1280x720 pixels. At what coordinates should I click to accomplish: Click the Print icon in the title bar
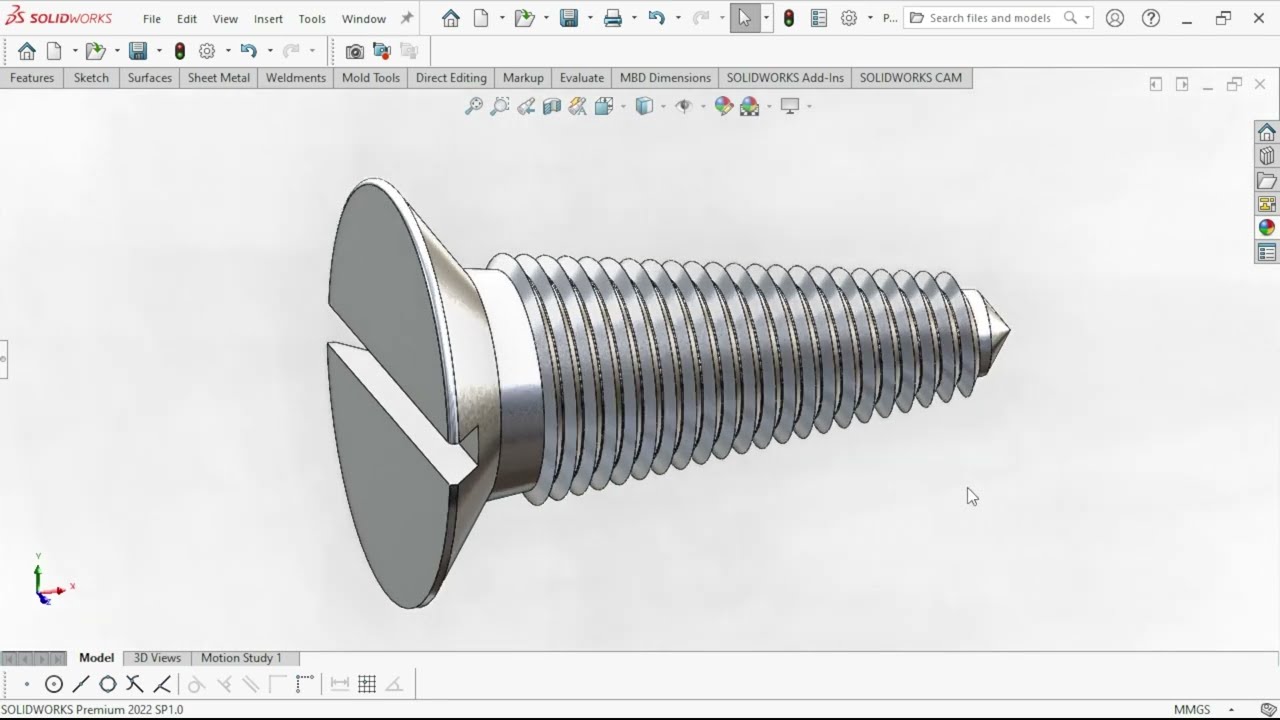[613, 18]
